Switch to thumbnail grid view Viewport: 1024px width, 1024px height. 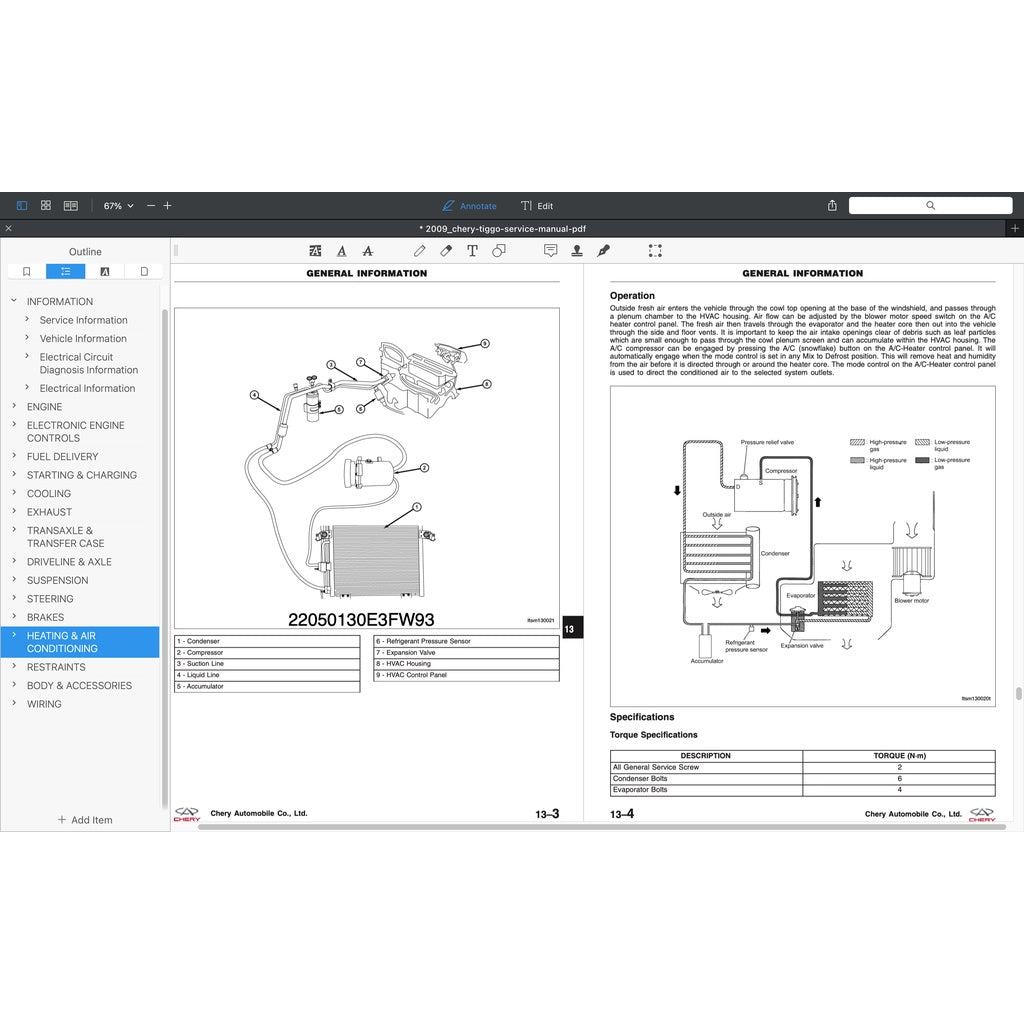click(x=46, y=206)
